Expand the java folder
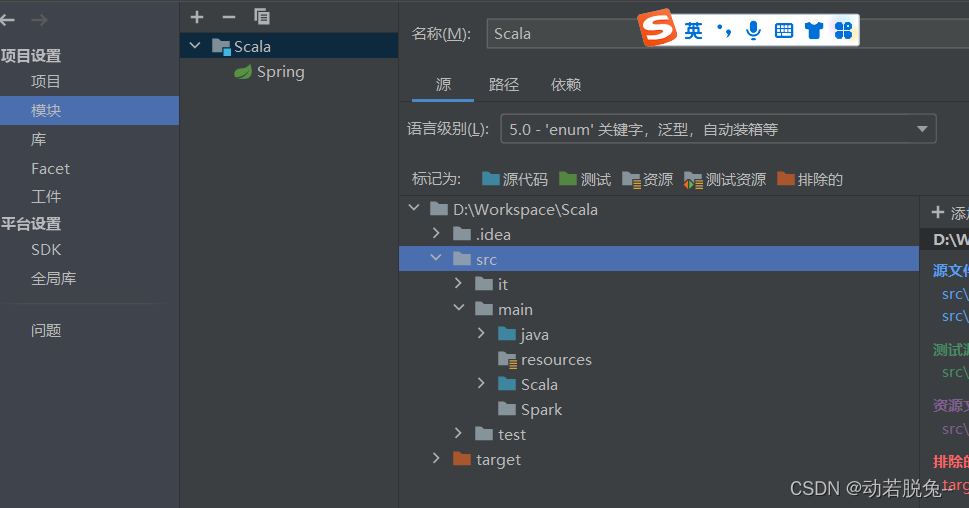 pyautogui.click(x=481, y=333)
